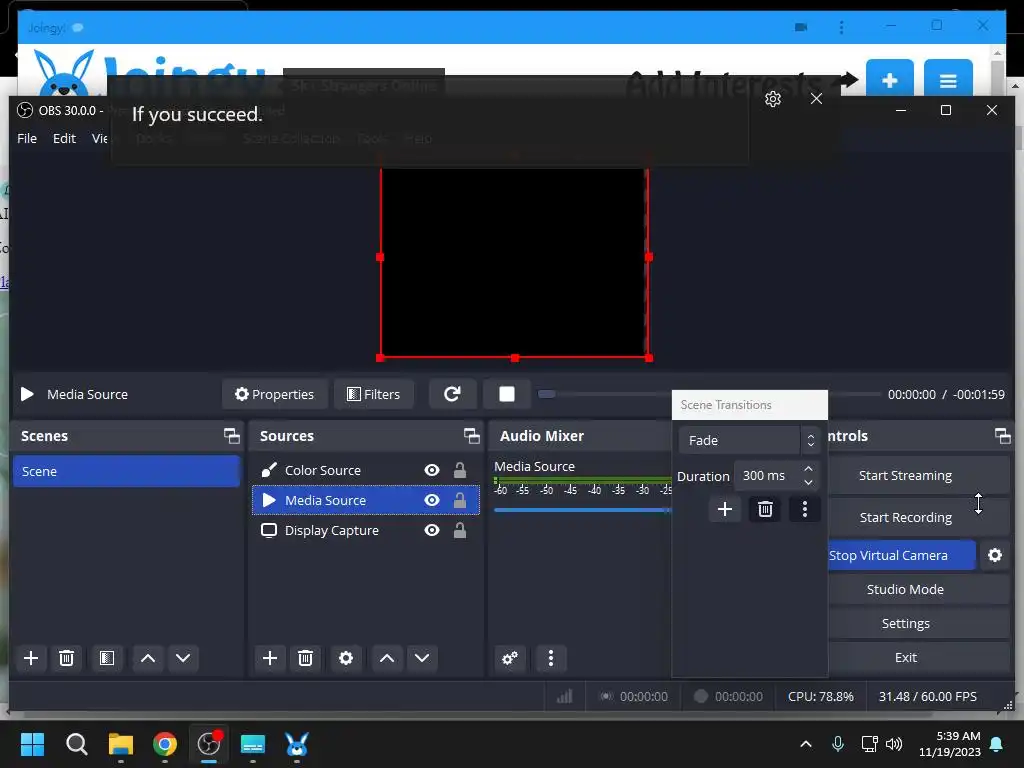Toggle visibility of Display Capture
The width and height of the screenshot is (1024, 768).
[x=432, y=530]
